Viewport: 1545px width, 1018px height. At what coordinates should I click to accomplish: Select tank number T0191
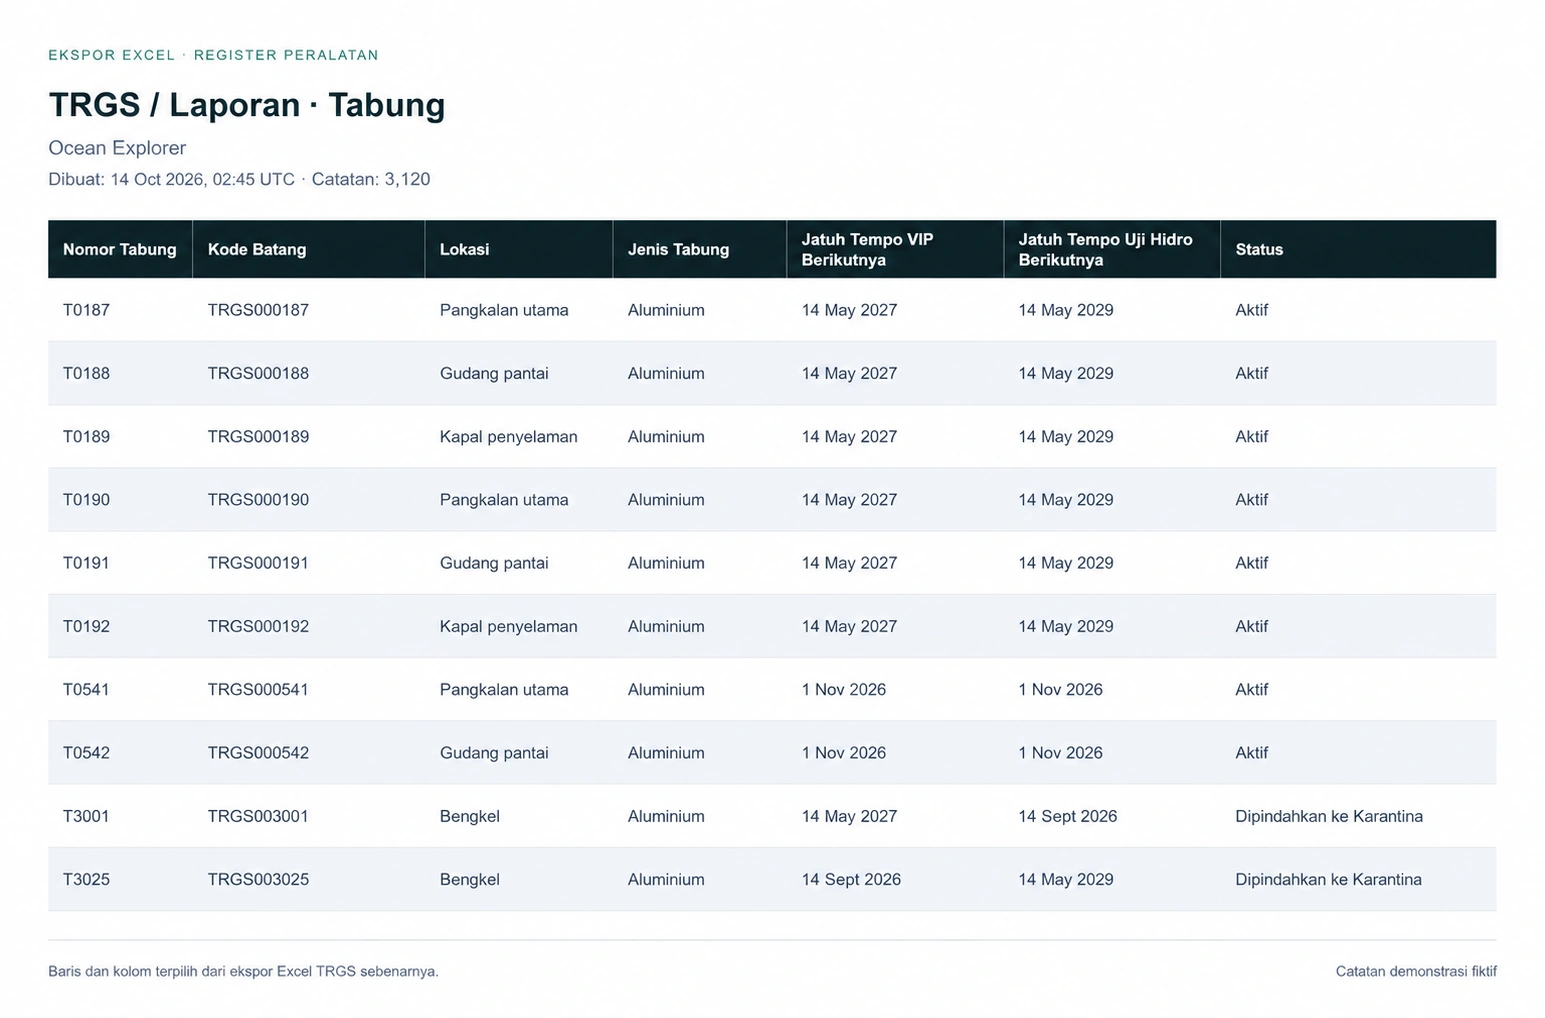click(x=86, y=563)
